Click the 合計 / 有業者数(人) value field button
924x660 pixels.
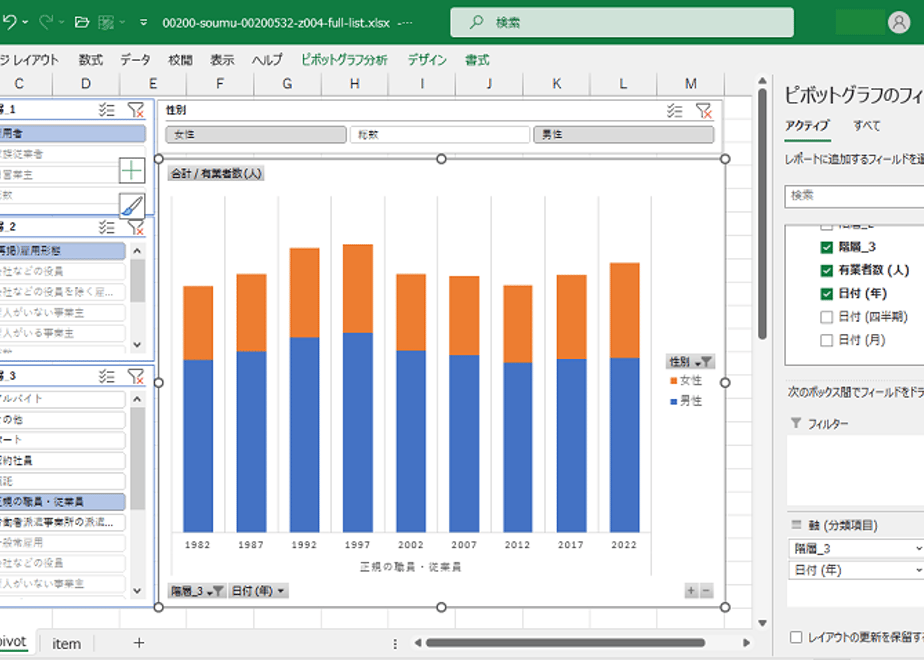[x=216, y=173]
